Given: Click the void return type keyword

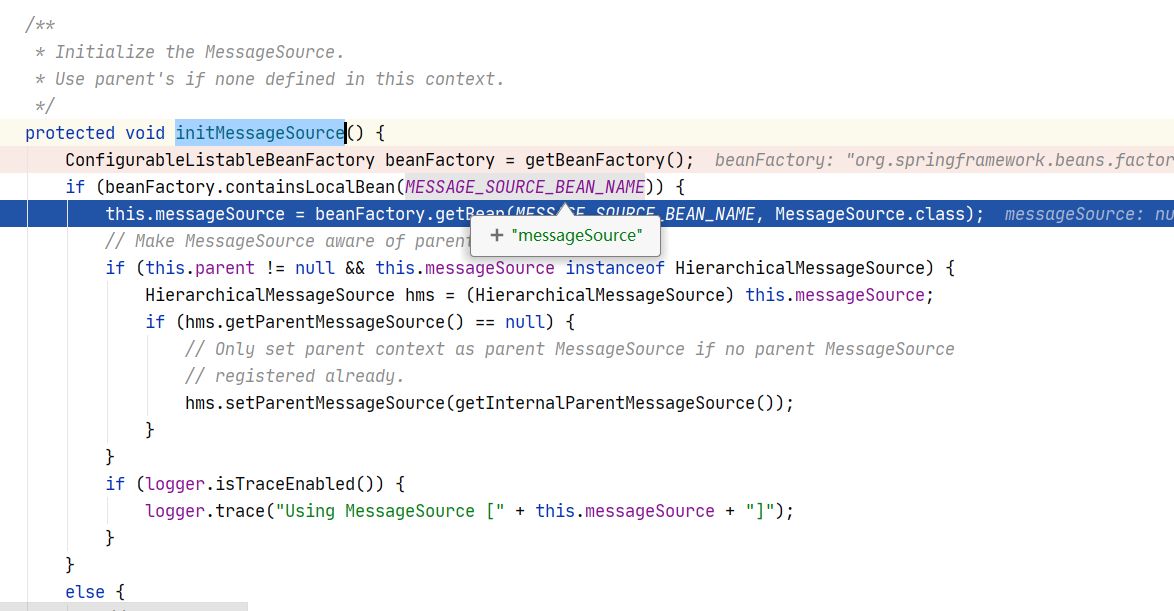Looking at the screenshot, I should click(x=145, y=133).
